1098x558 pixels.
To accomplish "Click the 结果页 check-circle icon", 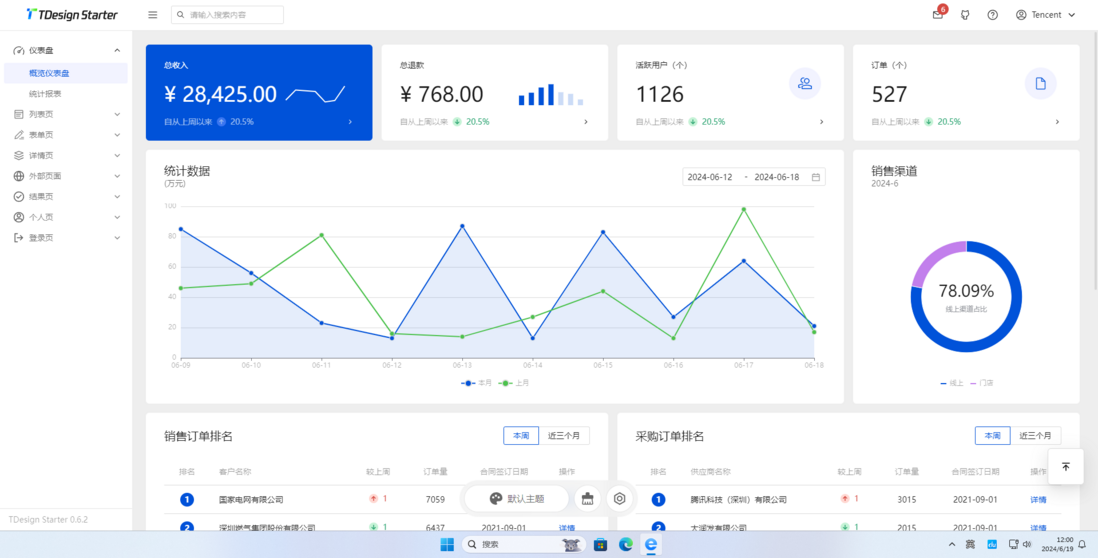I will tap(19, 197).
